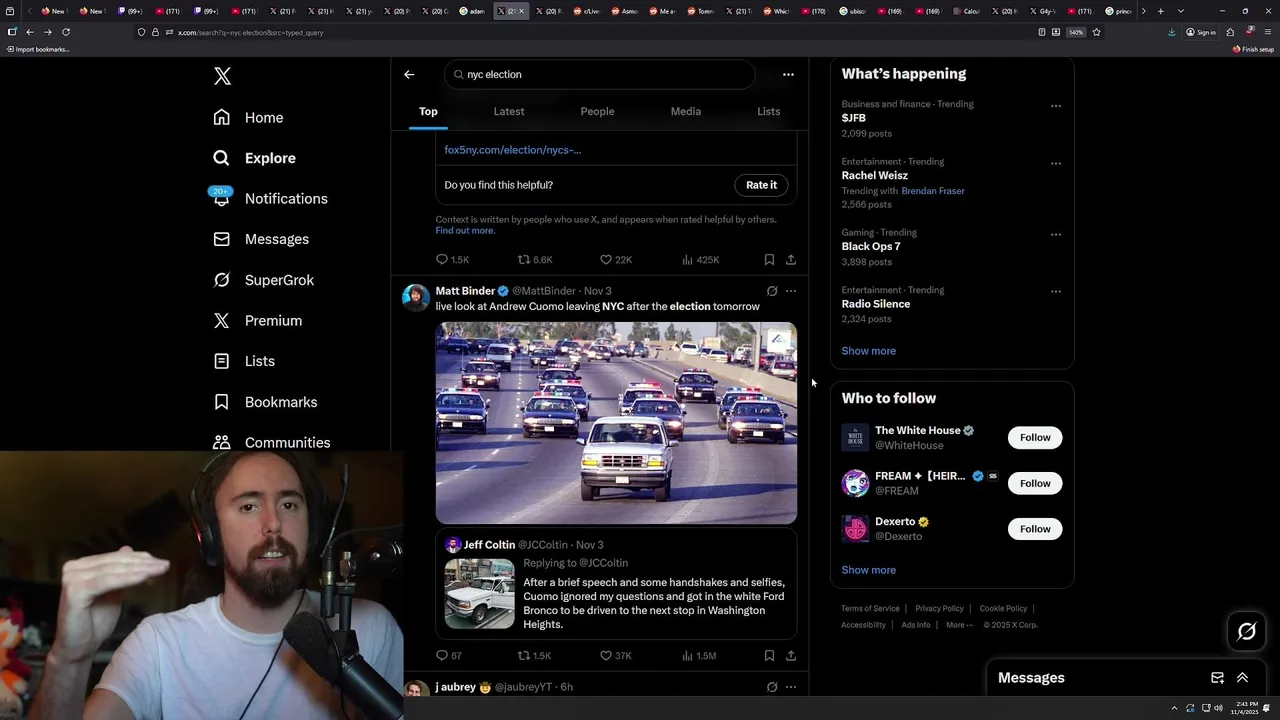Open quoted post white Bronco thumbnail

479,594
